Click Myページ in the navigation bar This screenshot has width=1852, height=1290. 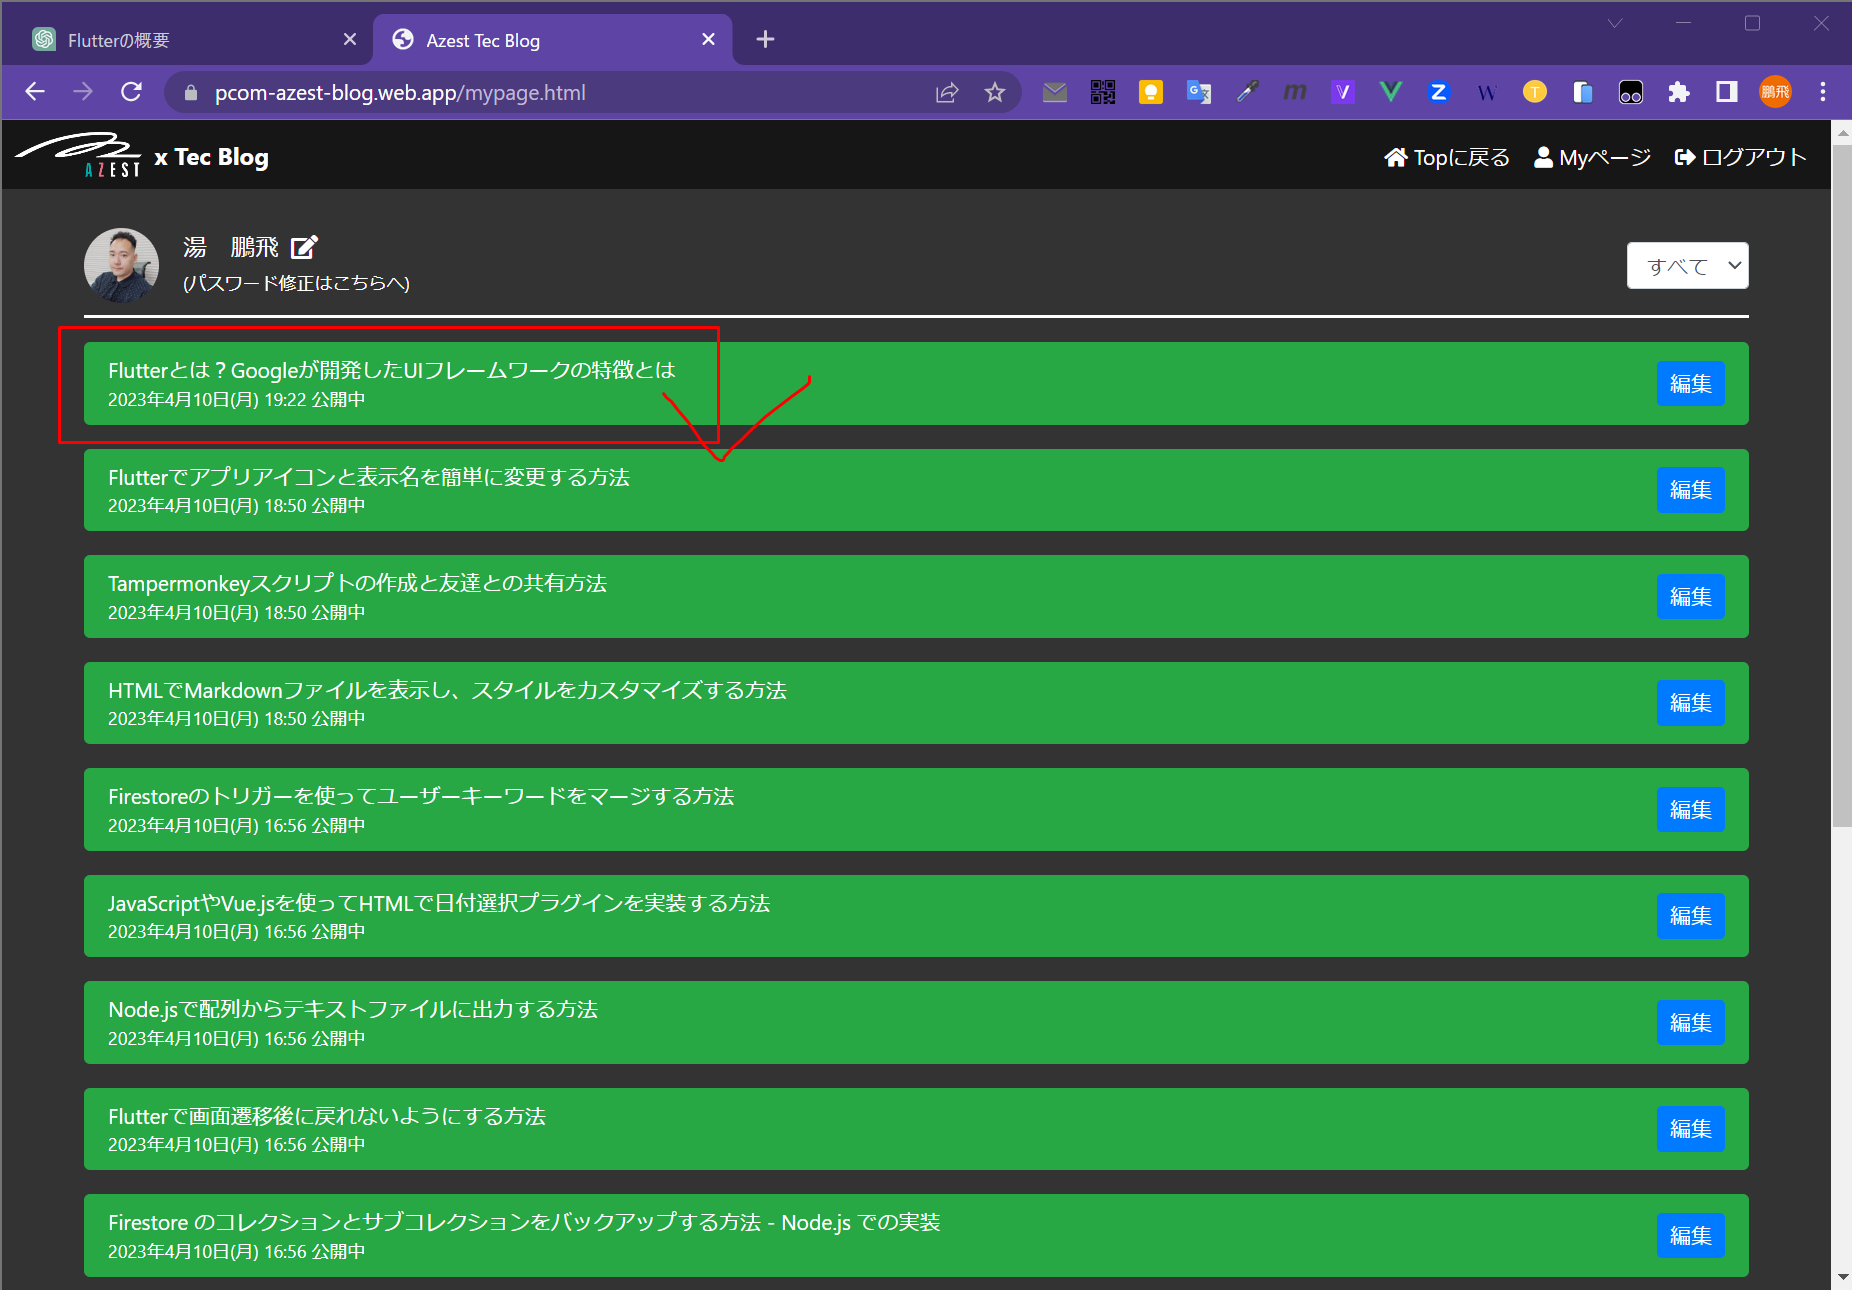pyautogui.click(x=1592, y=157)
